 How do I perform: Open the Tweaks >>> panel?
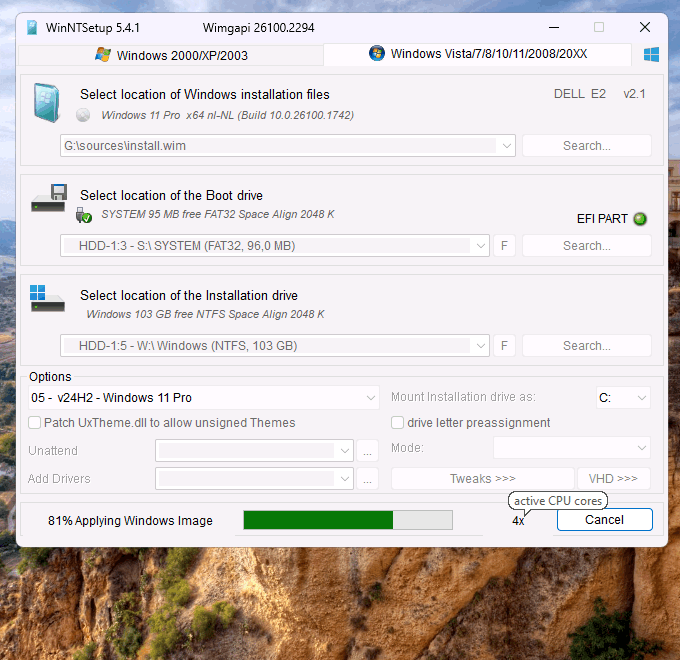pos(483,478)
